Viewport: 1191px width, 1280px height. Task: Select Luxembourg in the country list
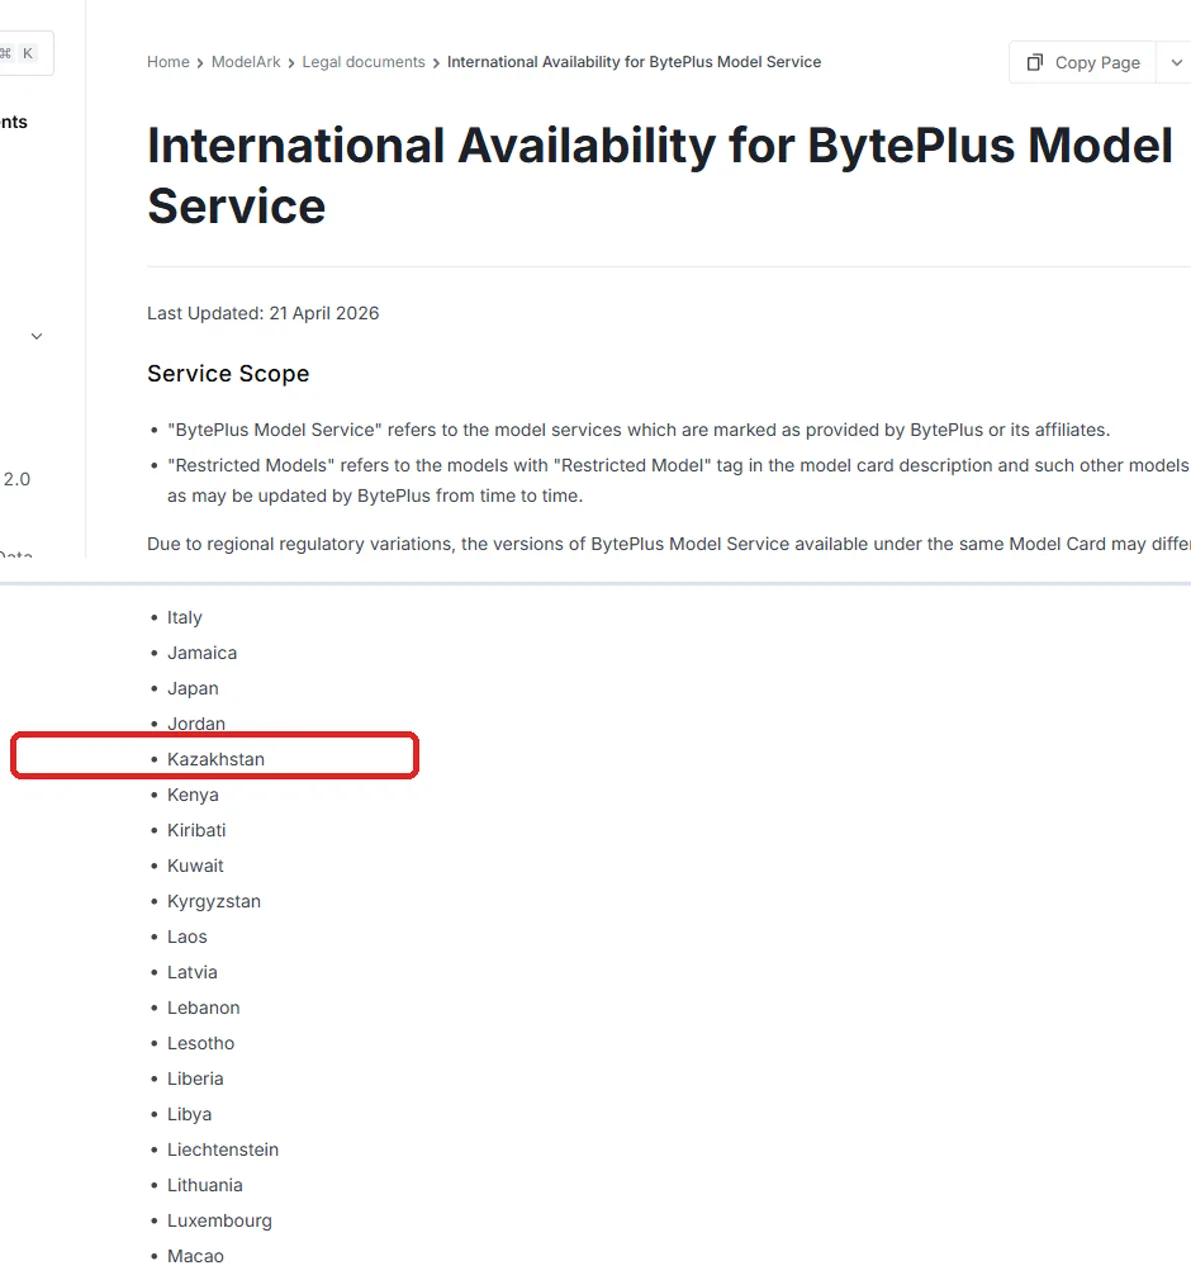(219, 1221)
